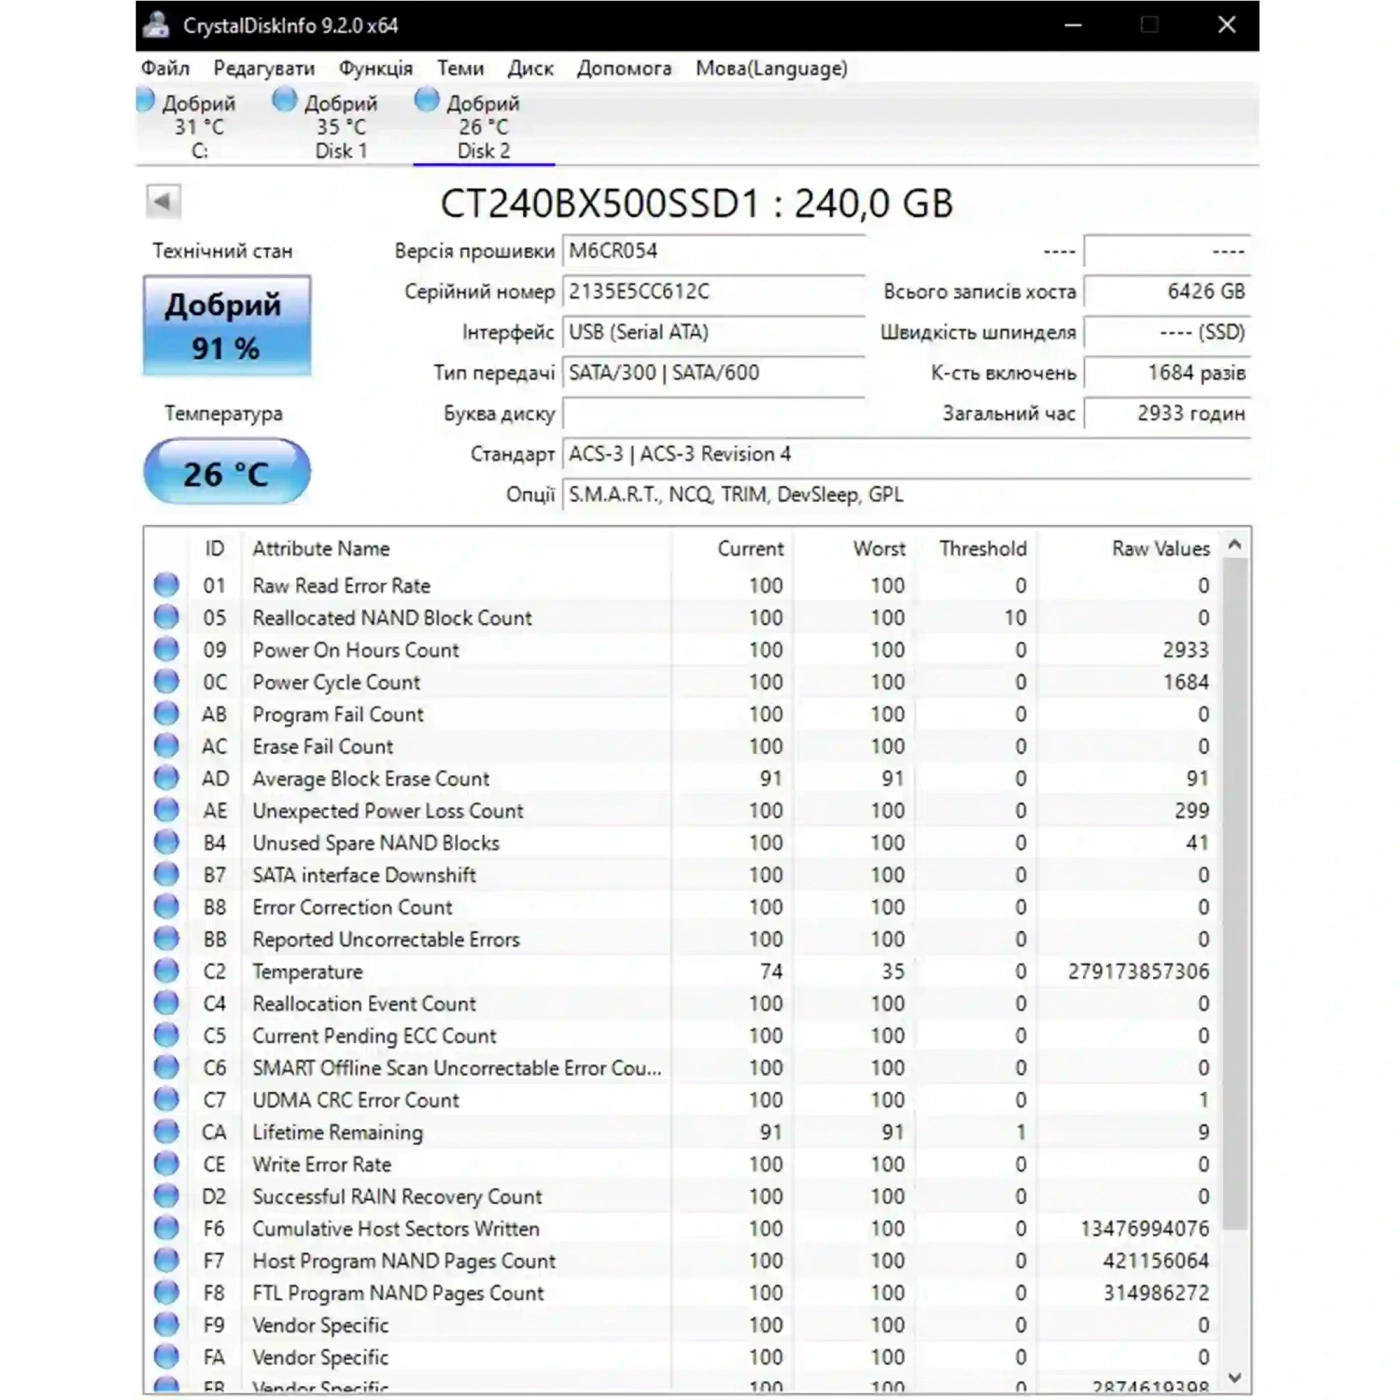Click status icon of Unused Spare NAND Blocks

coord(166,842)
